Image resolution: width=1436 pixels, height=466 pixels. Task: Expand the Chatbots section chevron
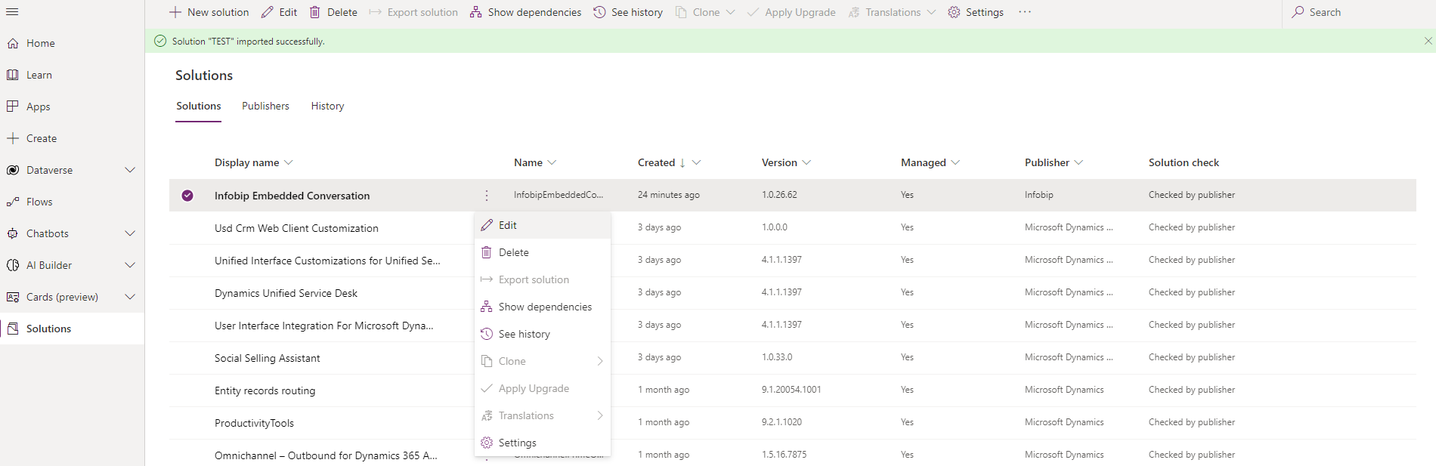129,233
